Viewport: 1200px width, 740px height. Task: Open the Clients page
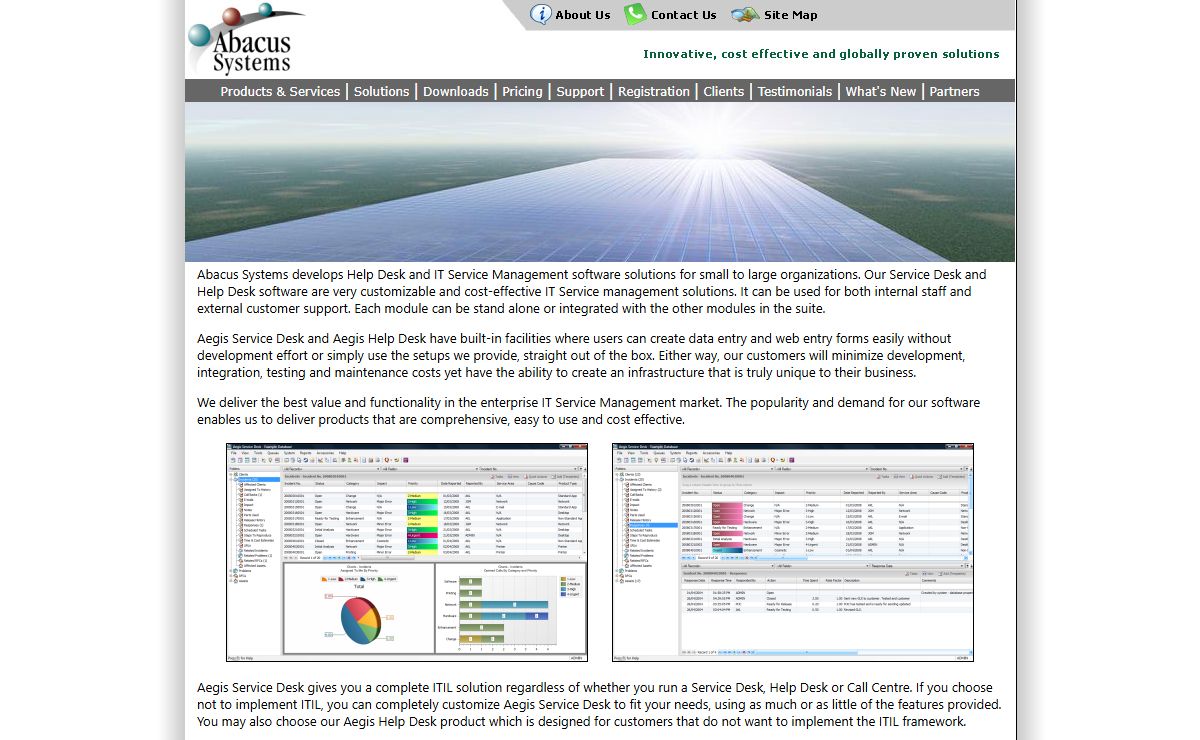pos(724,91)
